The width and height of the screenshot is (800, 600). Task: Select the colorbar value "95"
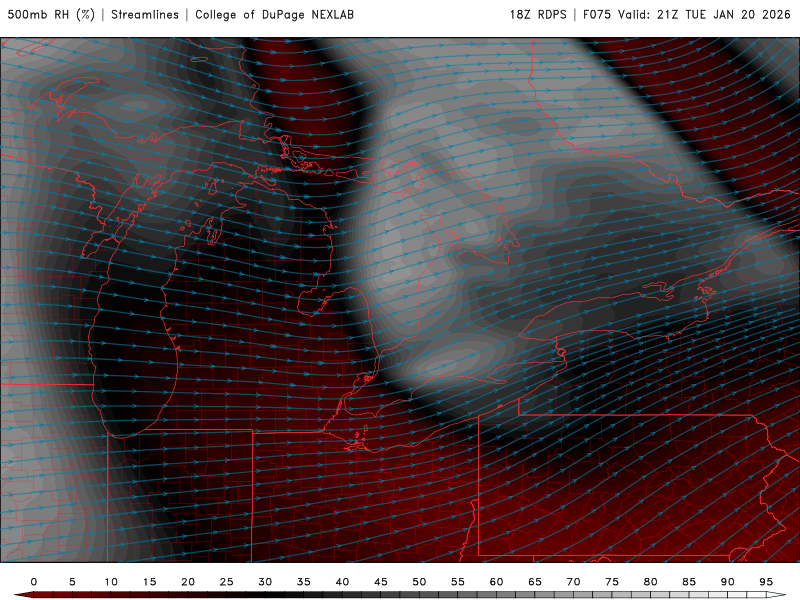pyautogui.click(x=766, y=582)
